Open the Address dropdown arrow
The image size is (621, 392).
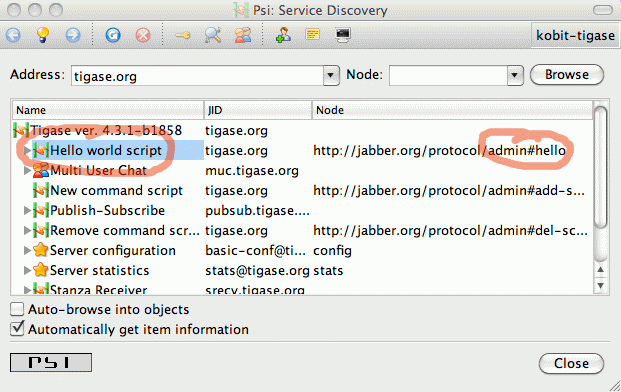331,76
